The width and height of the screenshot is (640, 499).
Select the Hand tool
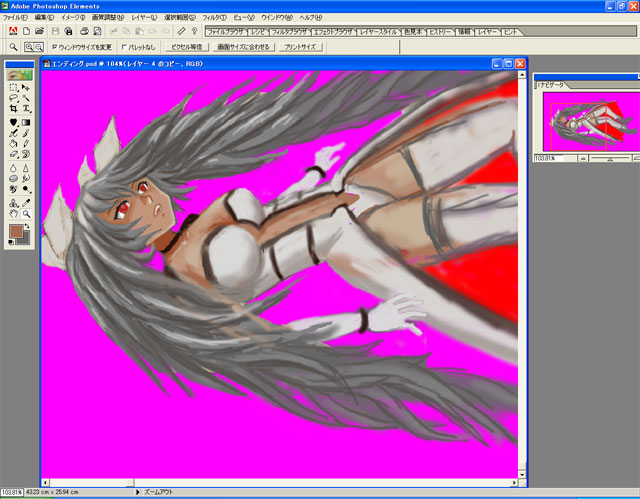point(13,213)
